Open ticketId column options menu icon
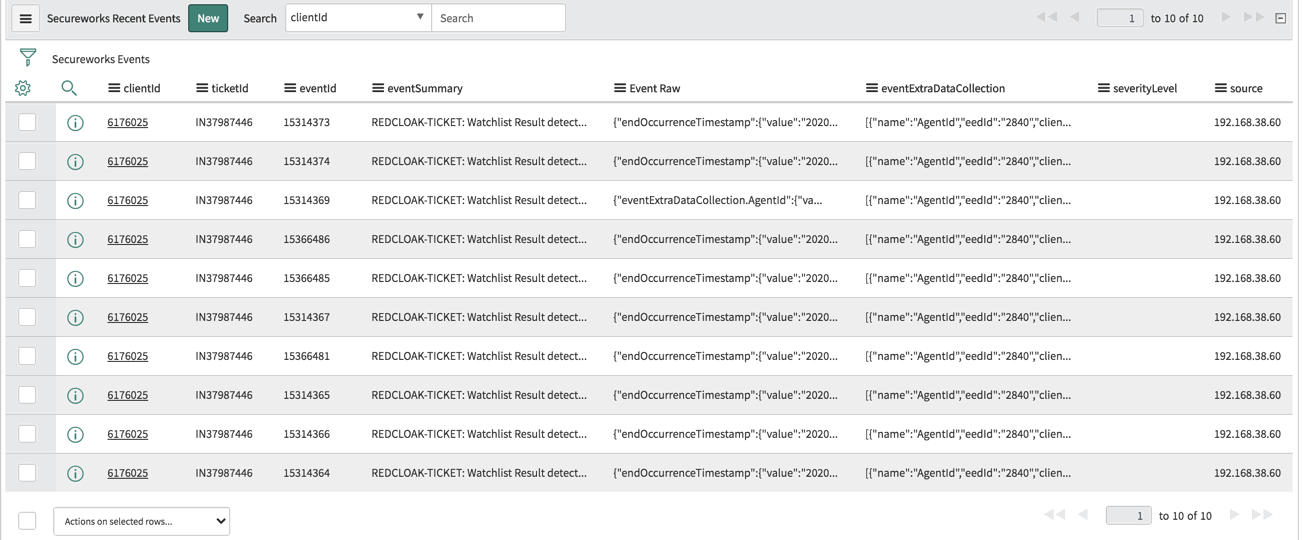The height and width of the screenshot is (540, 1303). tap(202, 88)
